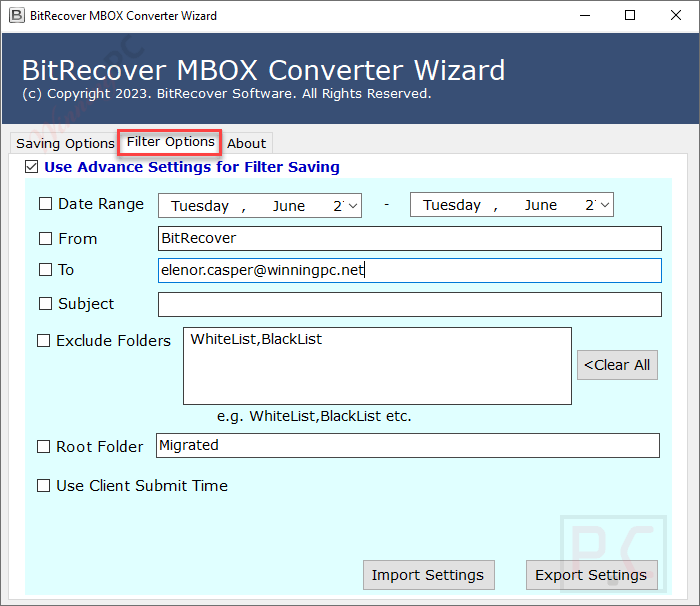Enable the Date Range checkbox
The width and height of the screenshot is (700, 606).
pyautogui.click(x=45, y=204)
